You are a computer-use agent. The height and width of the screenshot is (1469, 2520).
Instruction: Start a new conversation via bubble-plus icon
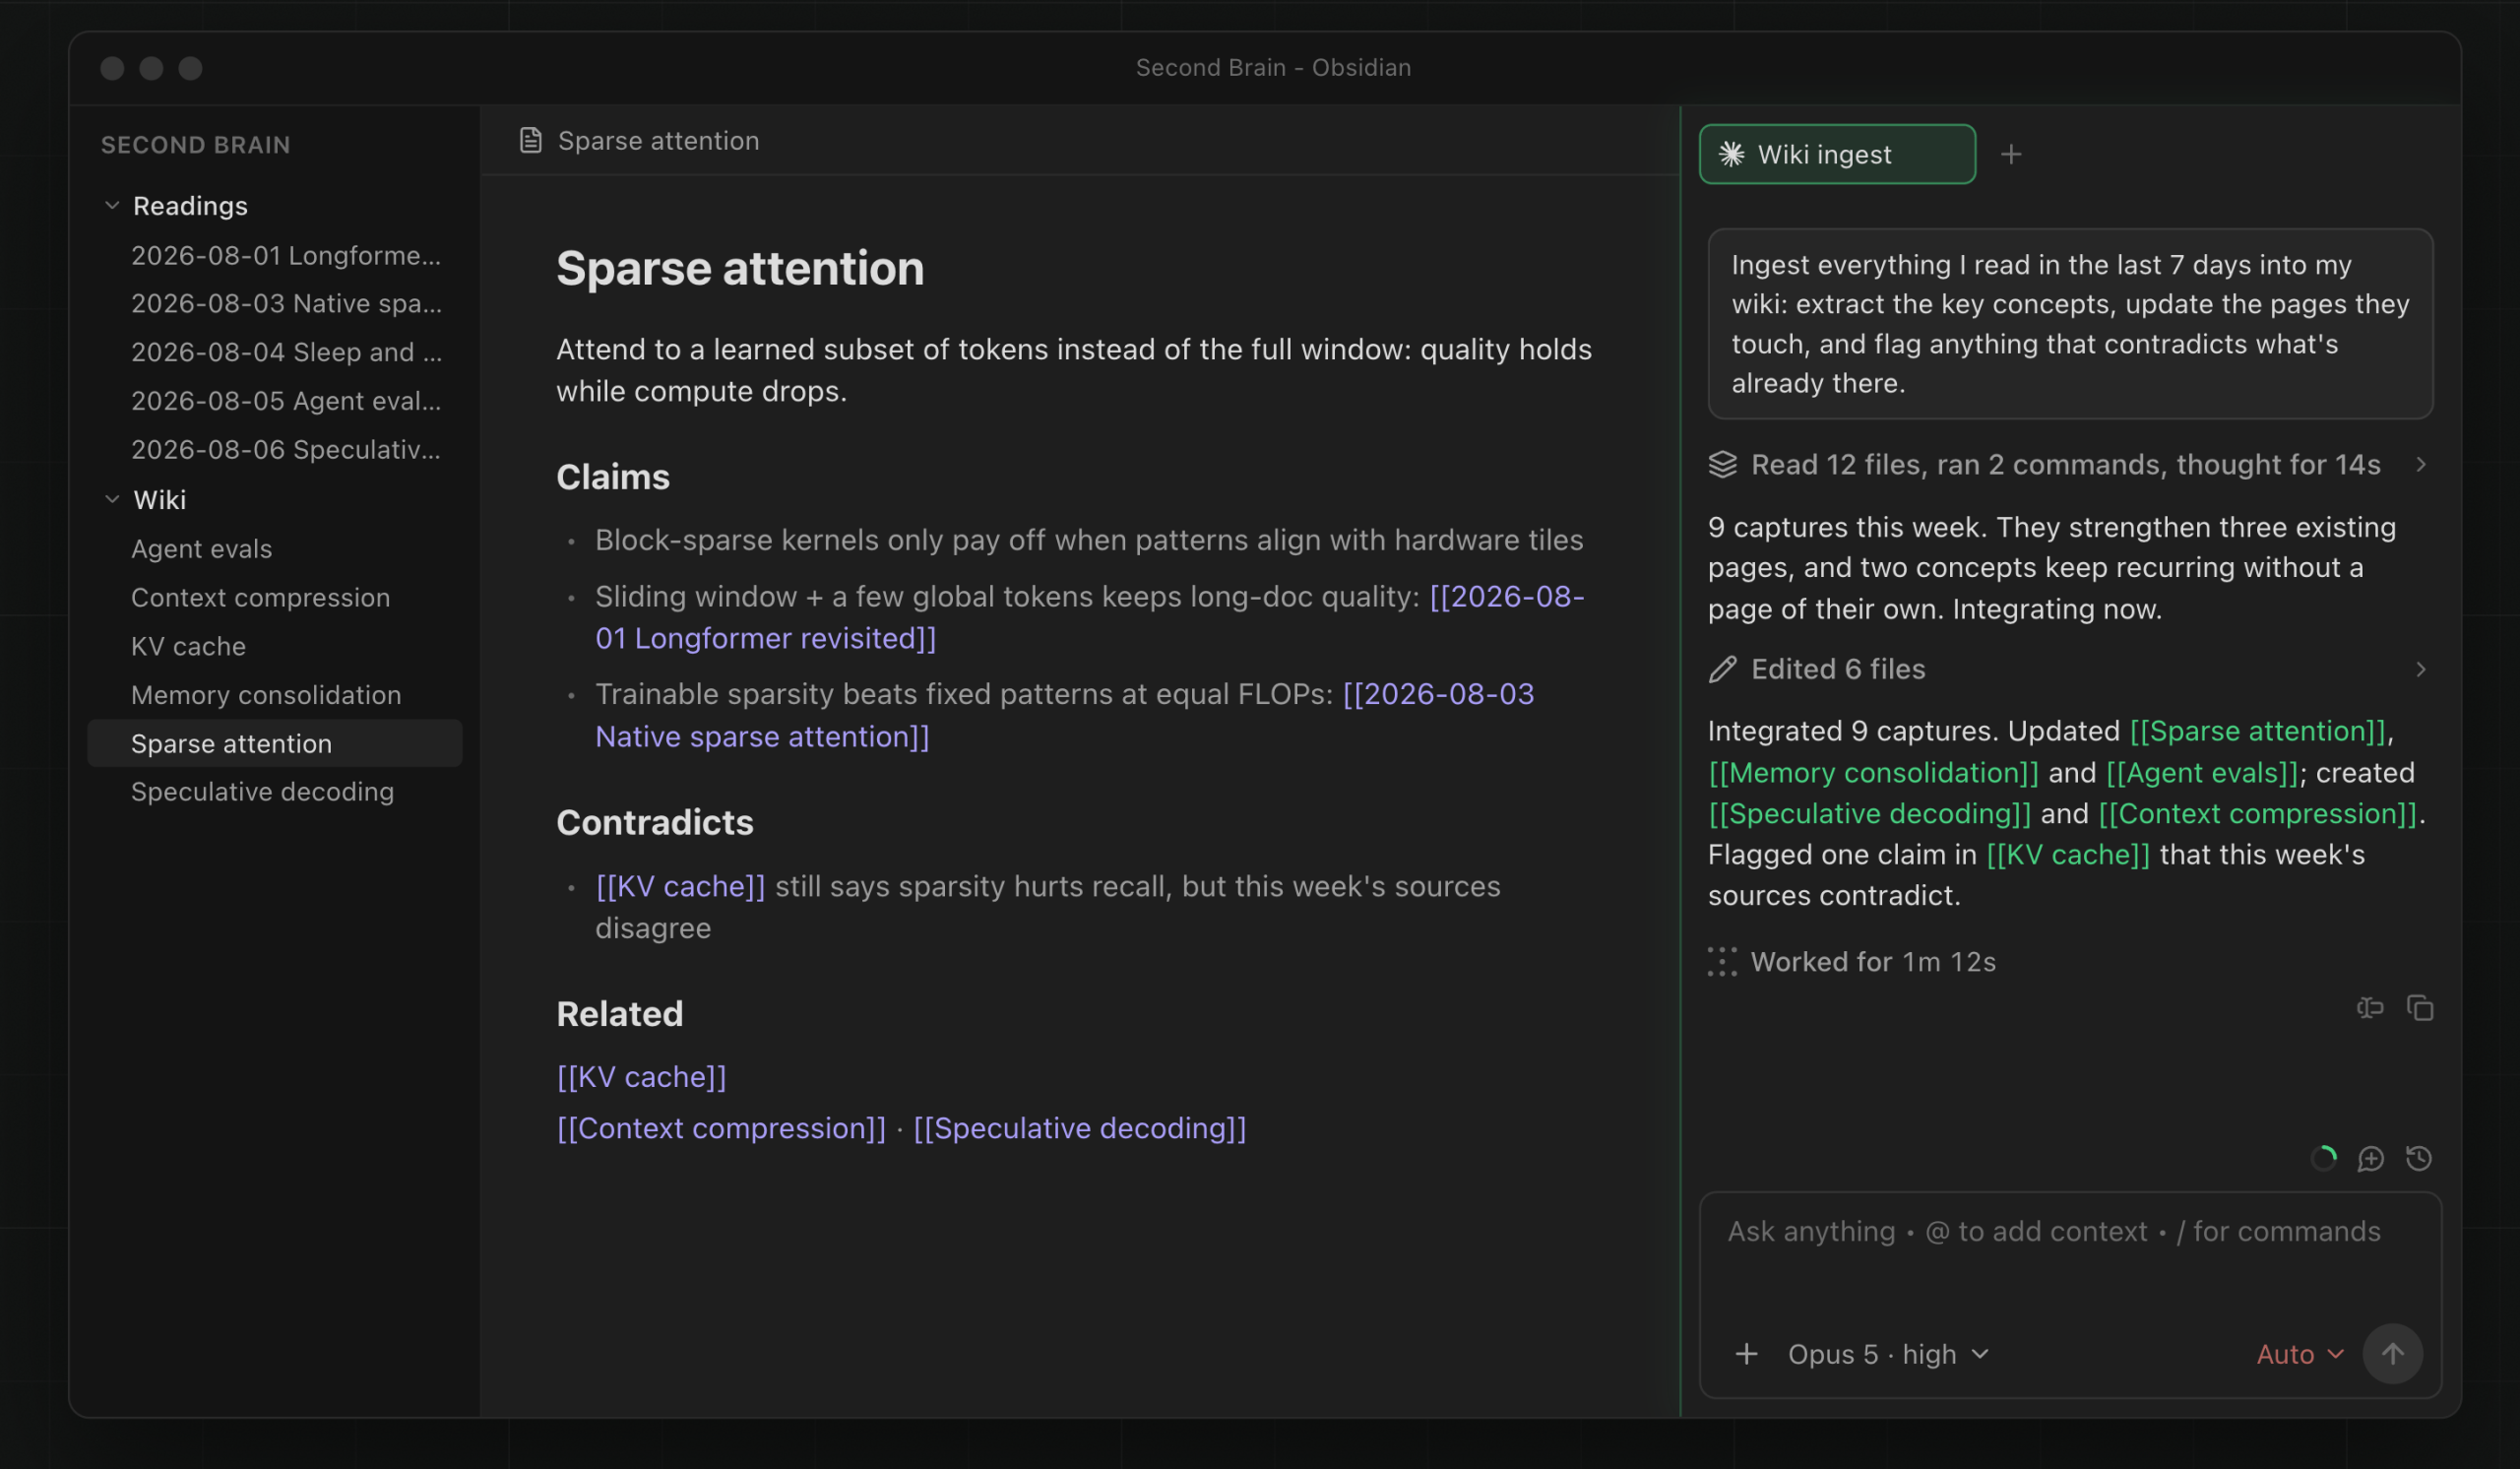[2370, 1158]
